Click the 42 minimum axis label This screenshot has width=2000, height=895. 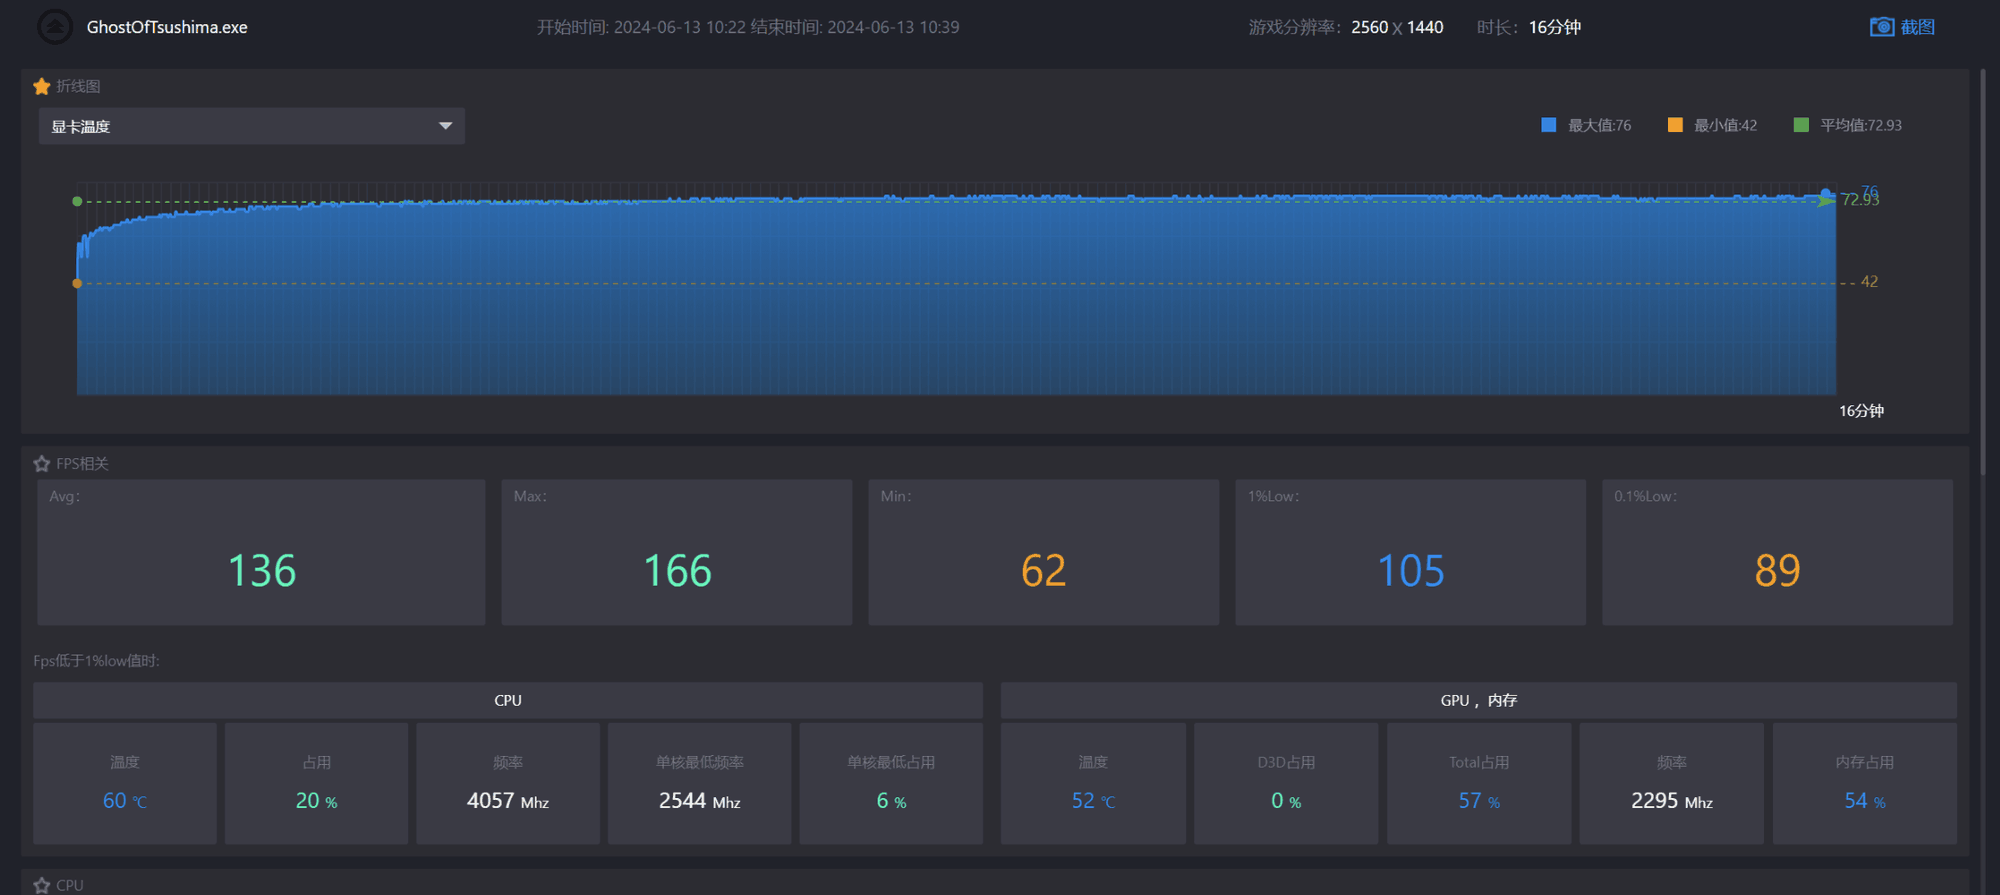[1869, 282]
